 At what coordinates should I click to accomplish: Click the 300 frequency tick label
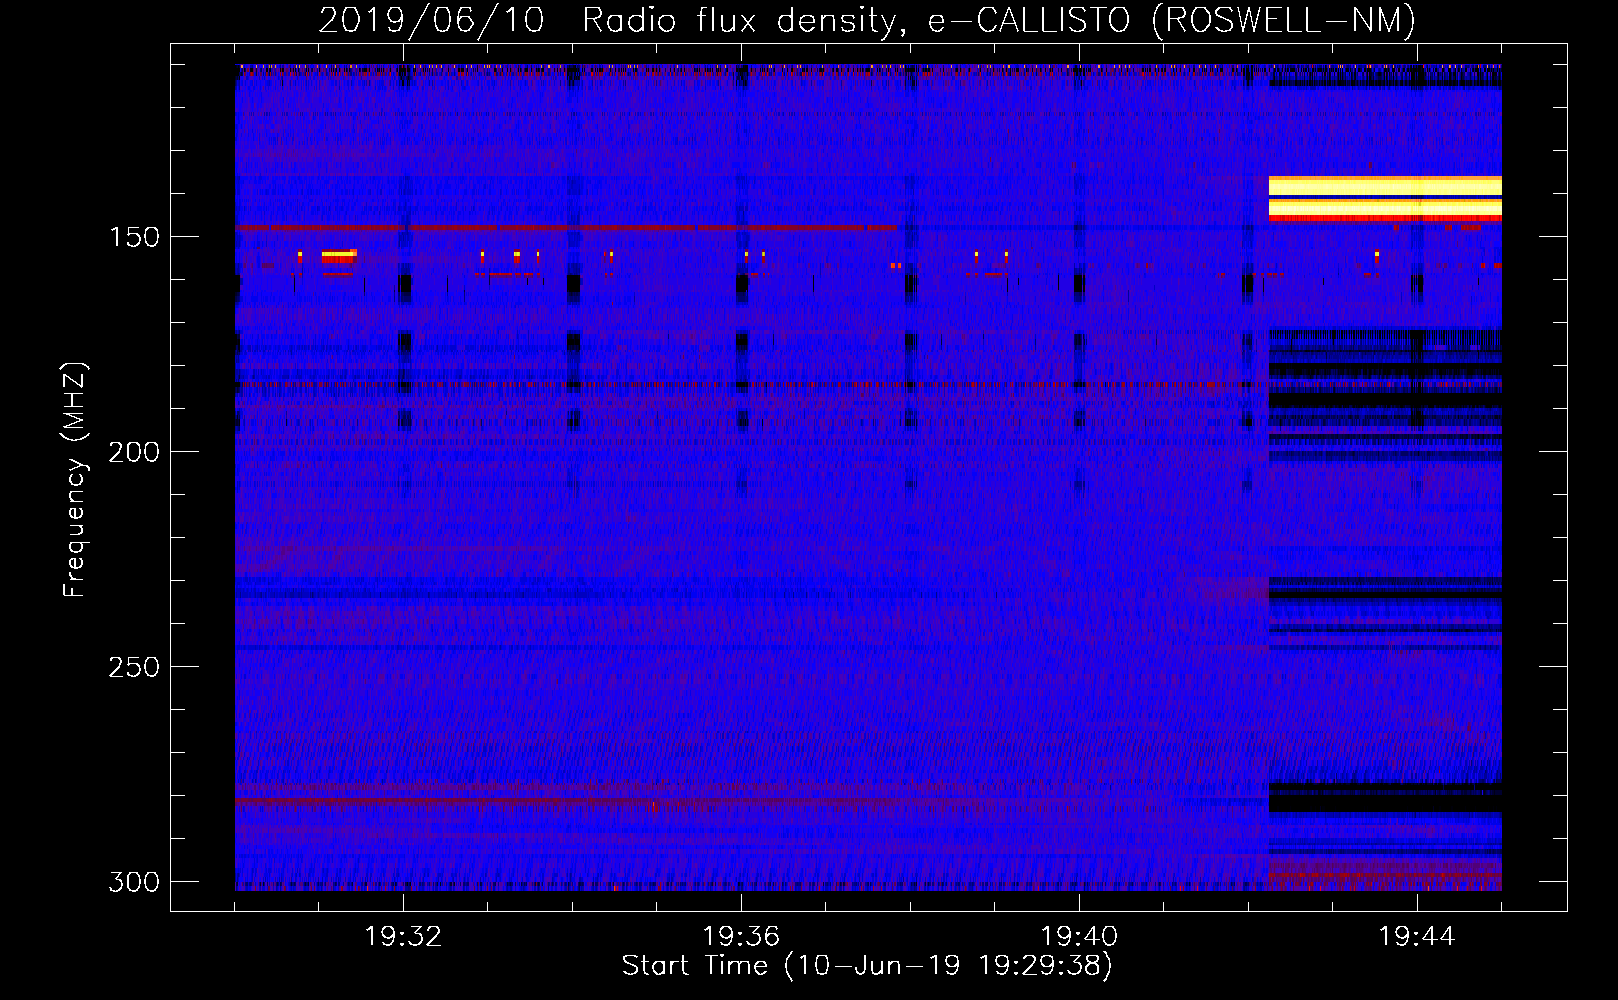tap(134, 882)
